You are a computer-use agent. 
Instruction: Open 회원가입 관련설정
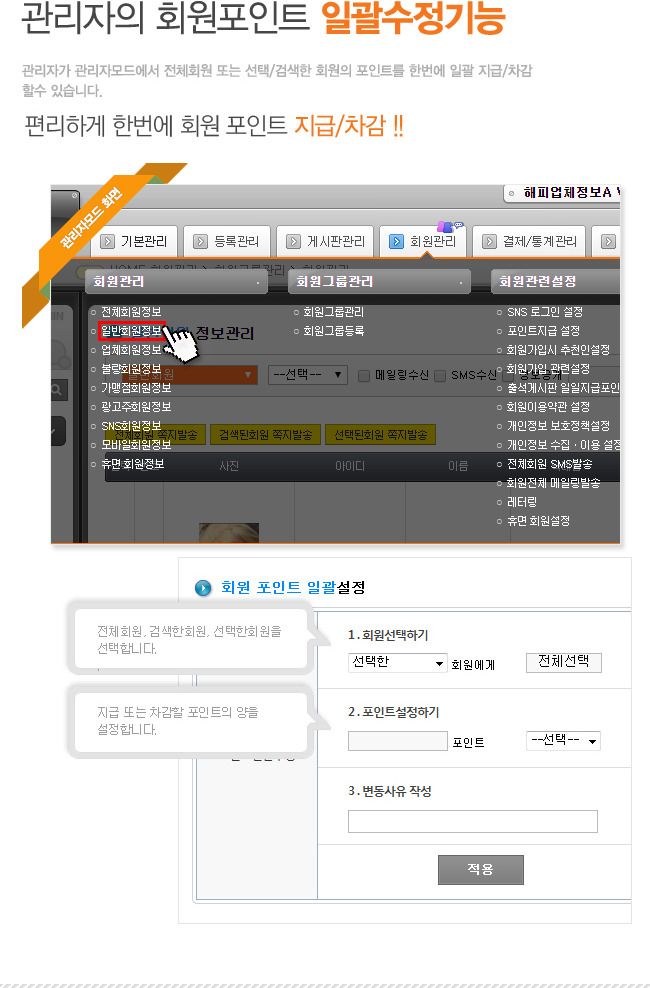click(548, 369)
